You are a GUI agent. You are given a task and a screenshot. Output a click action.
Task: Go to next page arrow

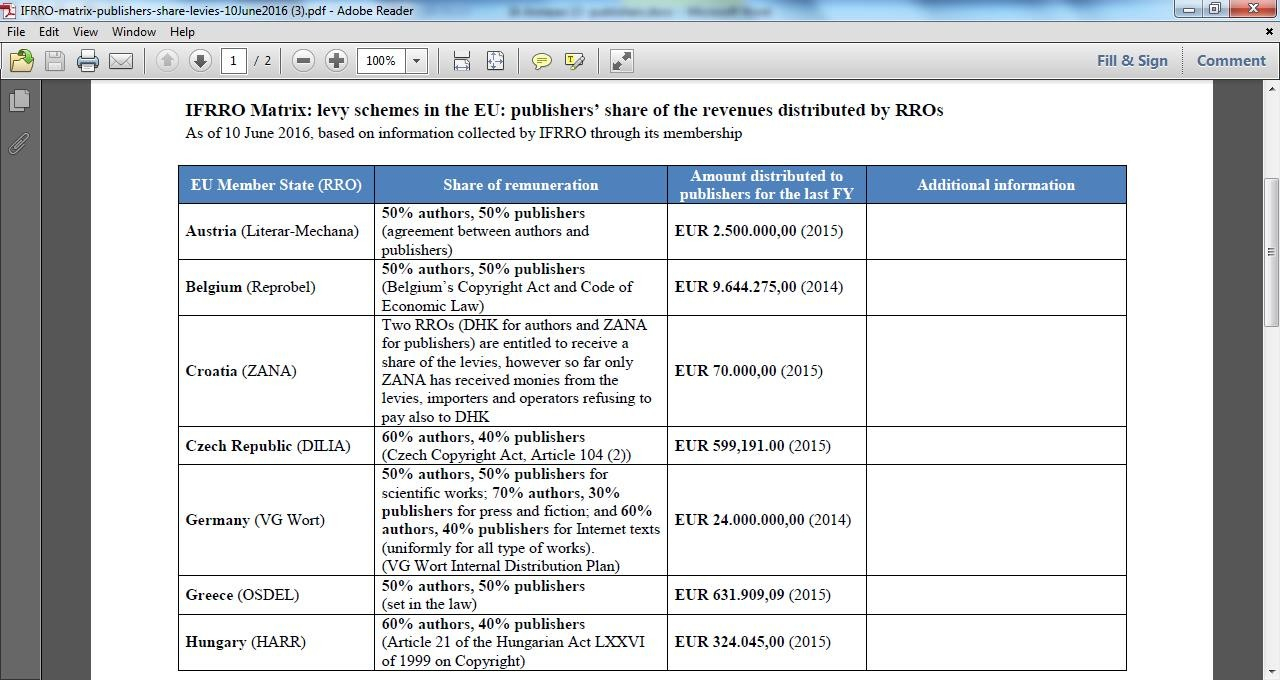pos(200,61)
